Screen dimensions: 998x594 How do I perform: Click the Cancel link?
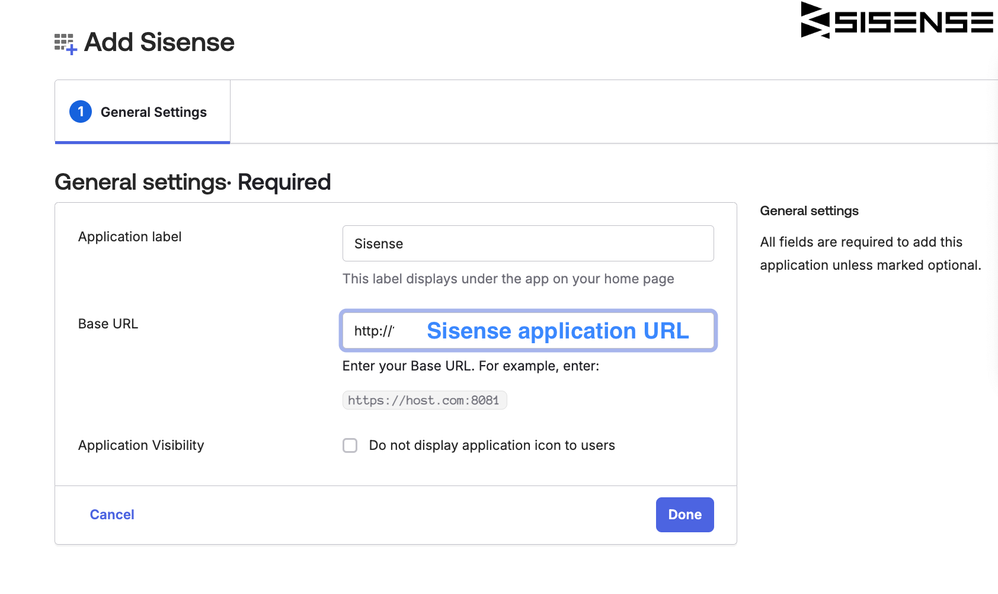coord(112,515)
